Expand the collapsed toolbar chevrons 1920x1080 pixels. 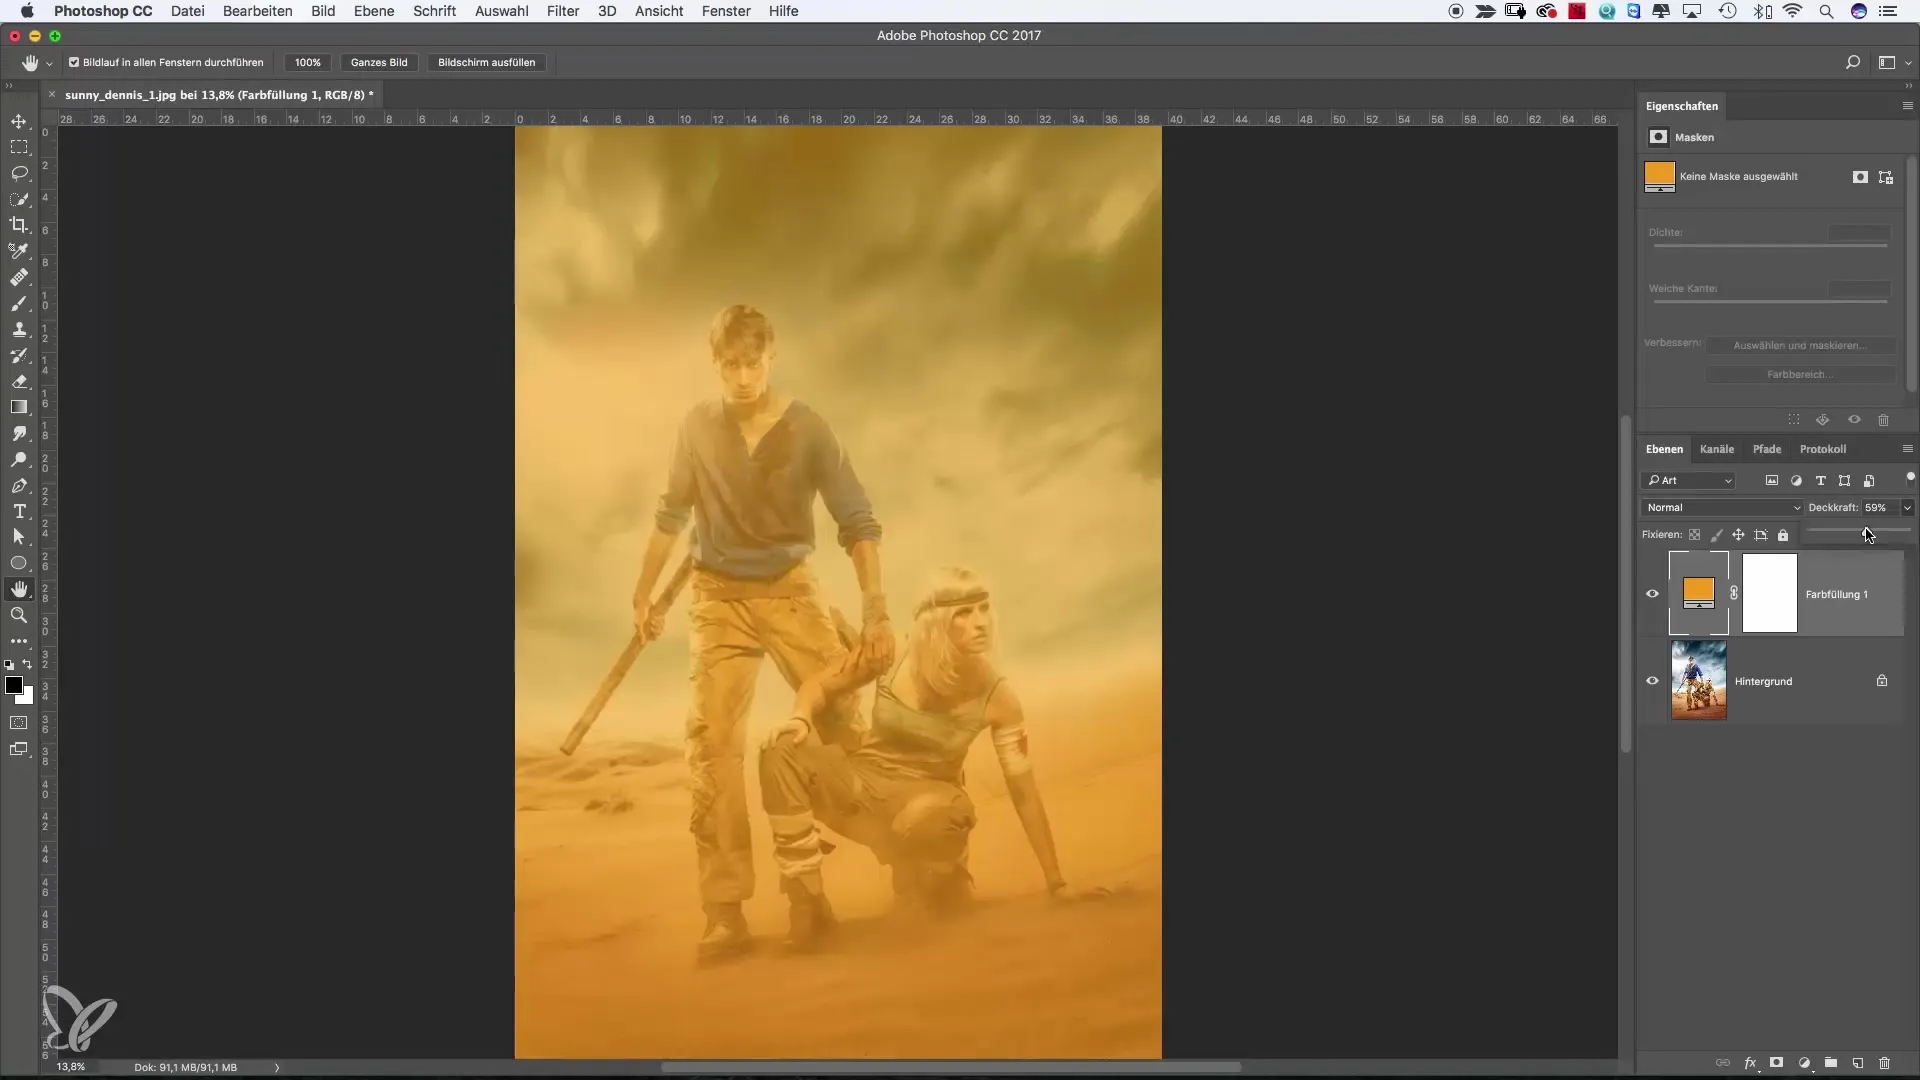point(9,87)
